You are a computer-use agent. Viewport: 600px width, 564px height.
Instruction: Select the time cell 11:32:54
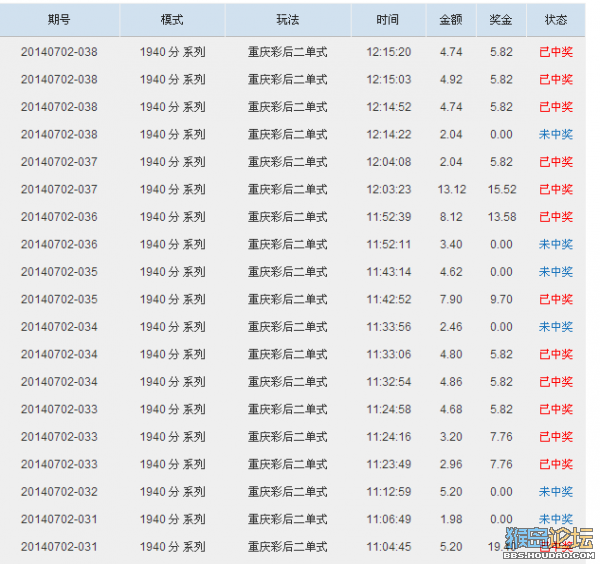click(389, 382)
